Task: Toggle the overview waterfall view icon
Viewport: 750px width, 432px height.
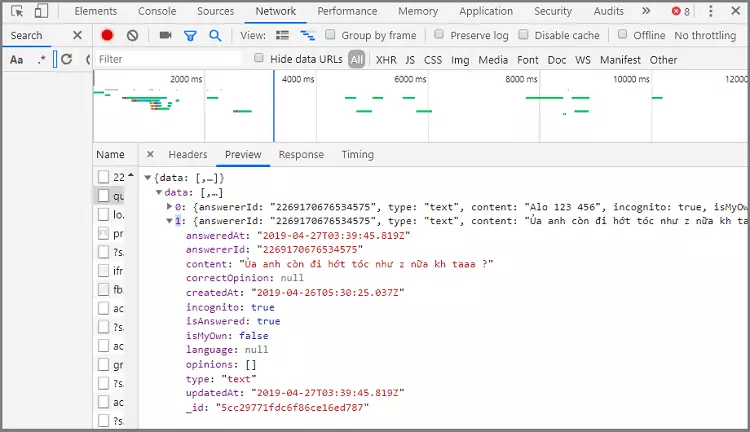Action: 307,35
